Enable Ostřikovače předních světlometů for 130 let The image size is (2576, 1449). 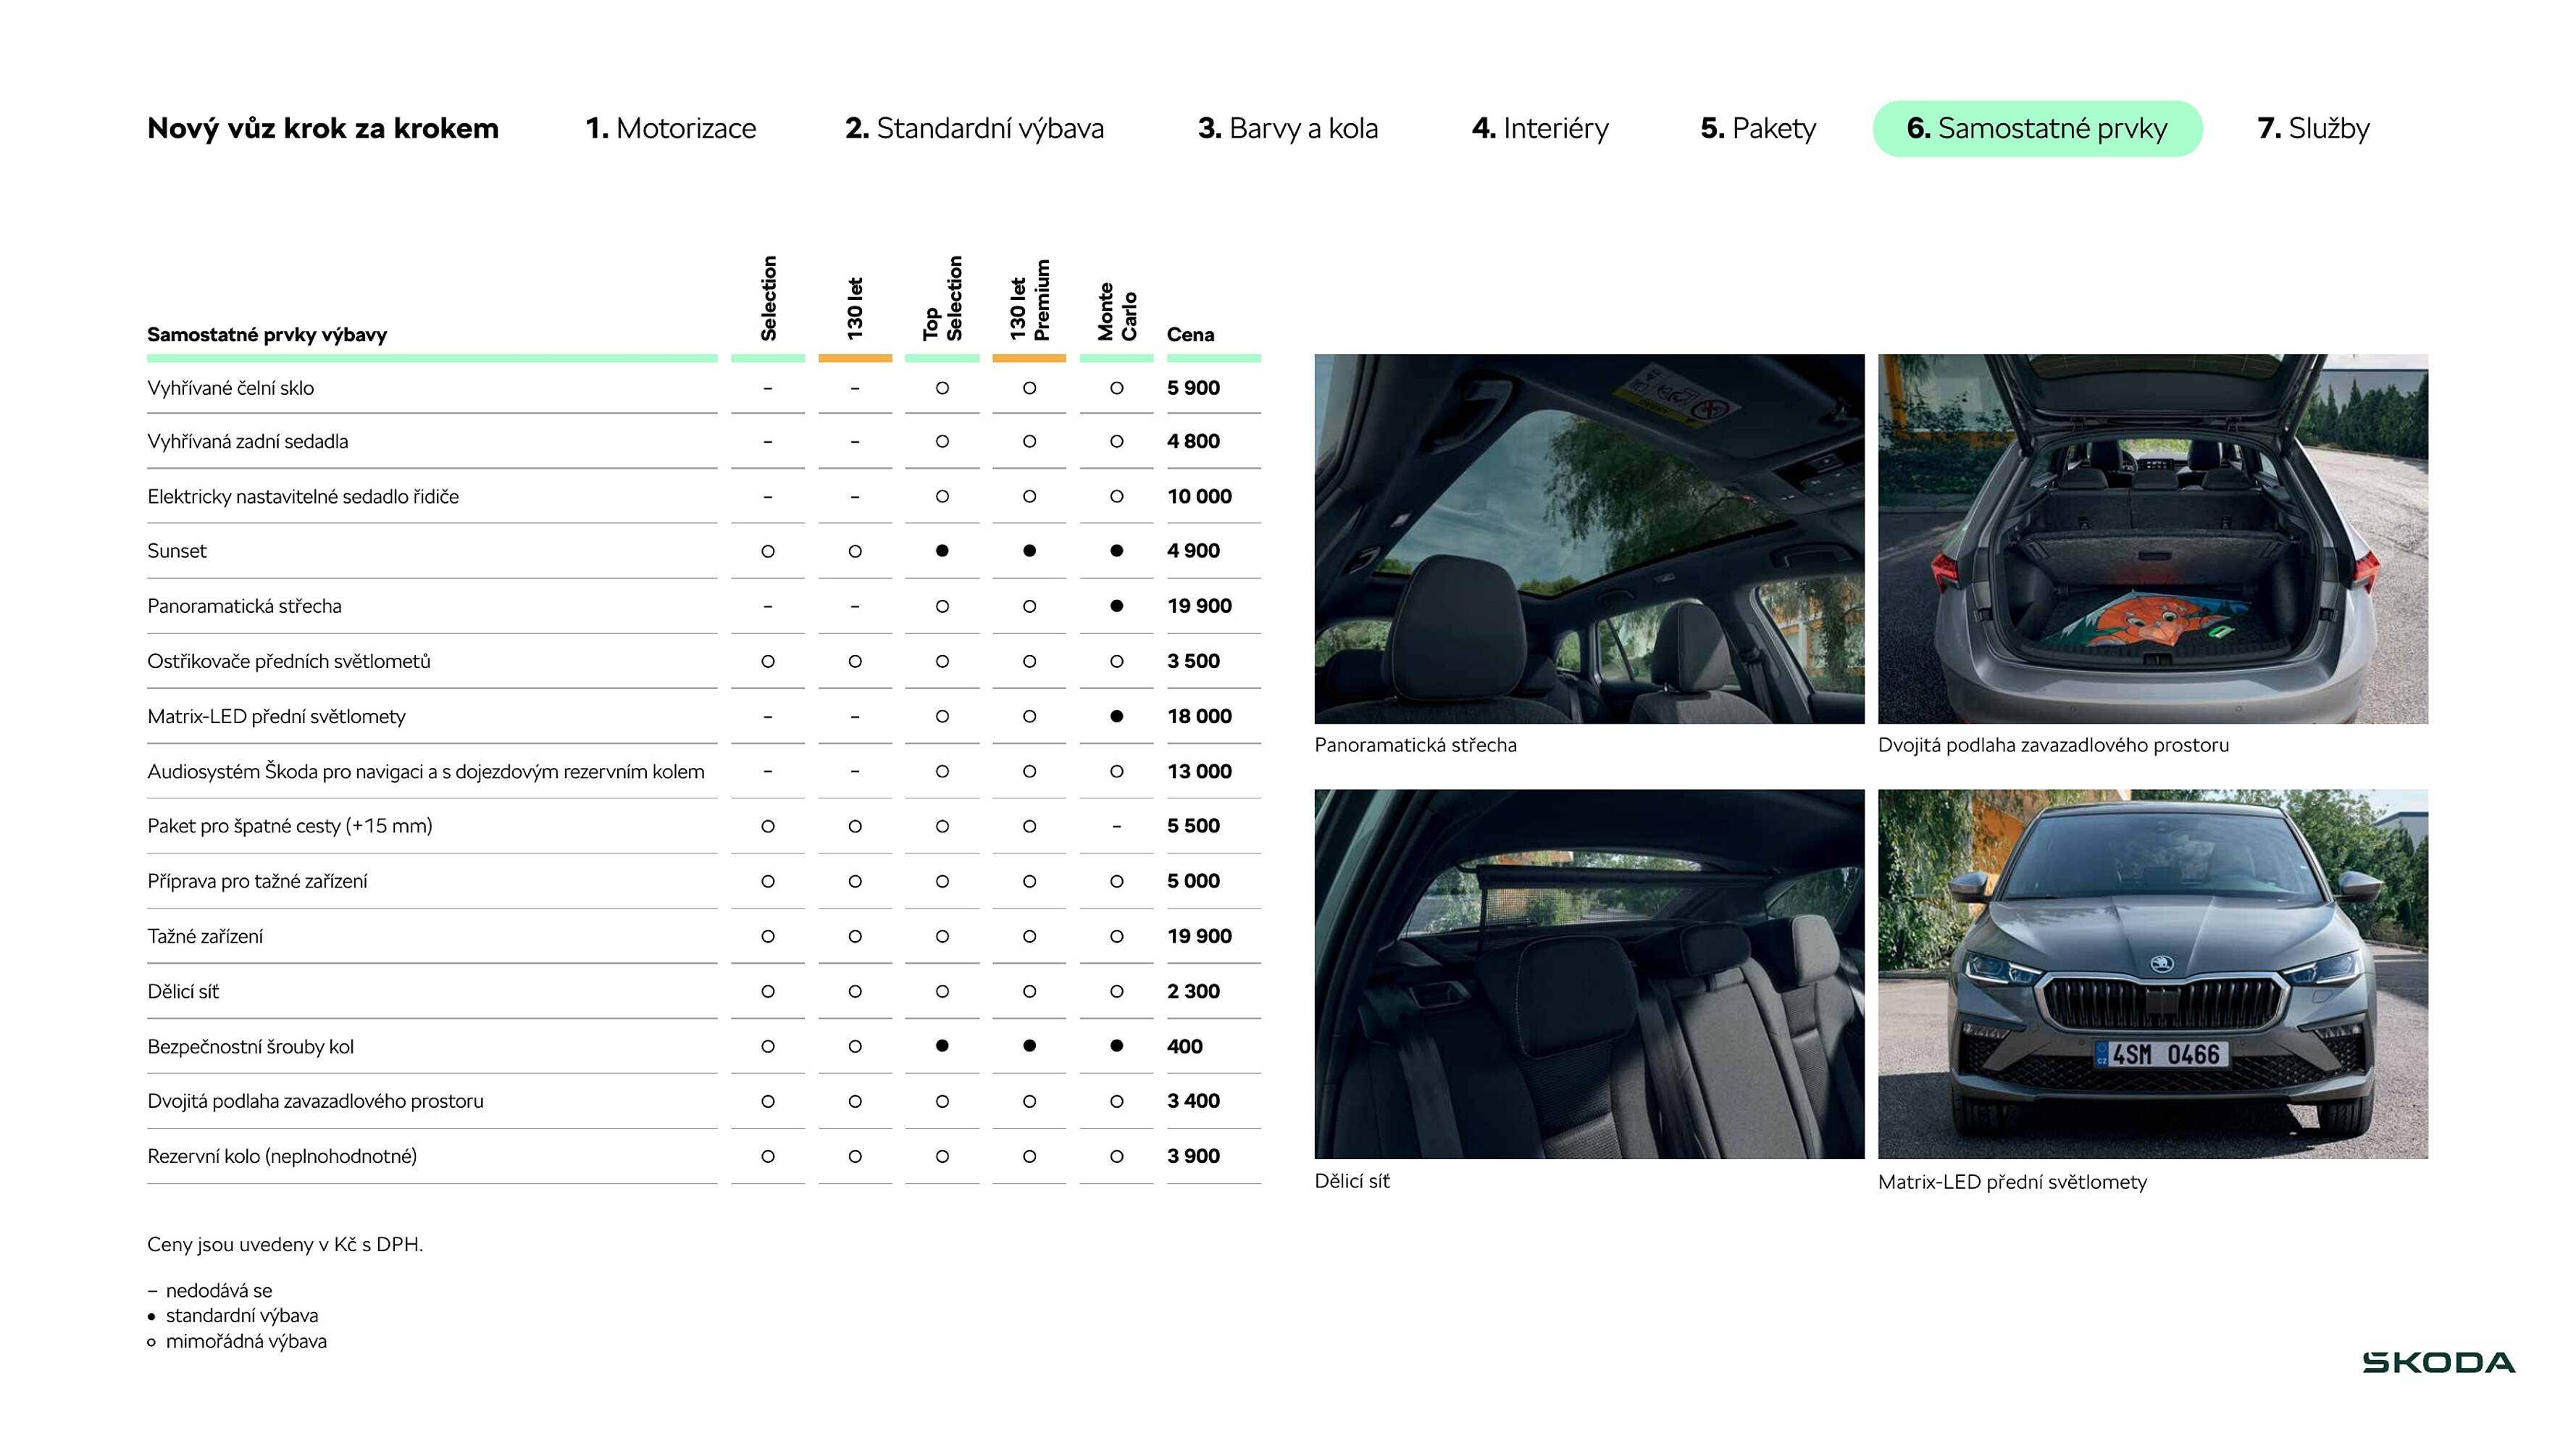(855, 661)
